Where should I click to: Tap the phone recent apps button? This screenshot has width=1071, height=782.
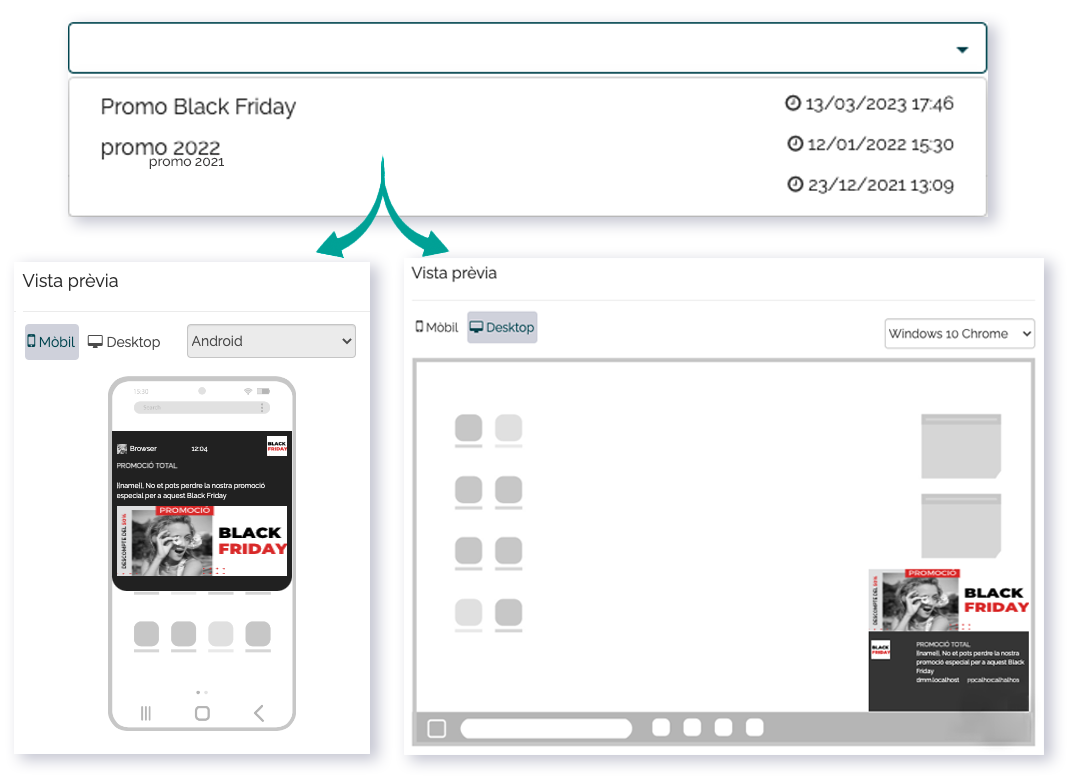coord(145,713)
